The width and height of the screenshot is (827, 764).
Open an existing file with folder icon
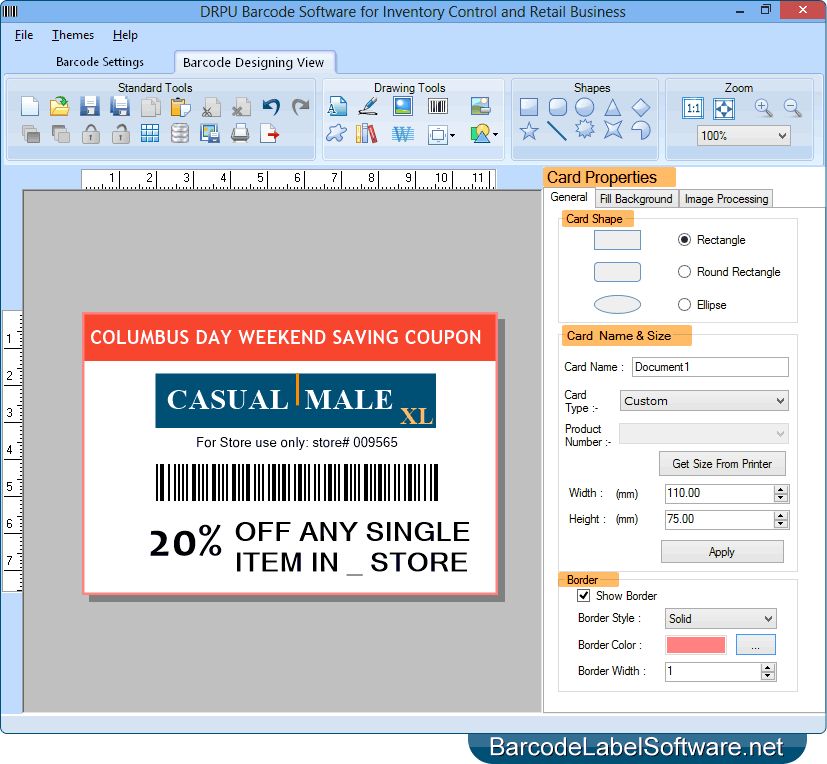click(60, 107)
